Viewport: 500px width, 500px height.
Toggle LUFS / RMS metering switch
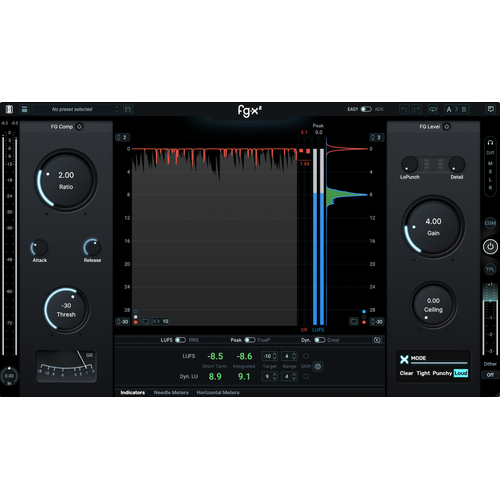click(180, 340)
